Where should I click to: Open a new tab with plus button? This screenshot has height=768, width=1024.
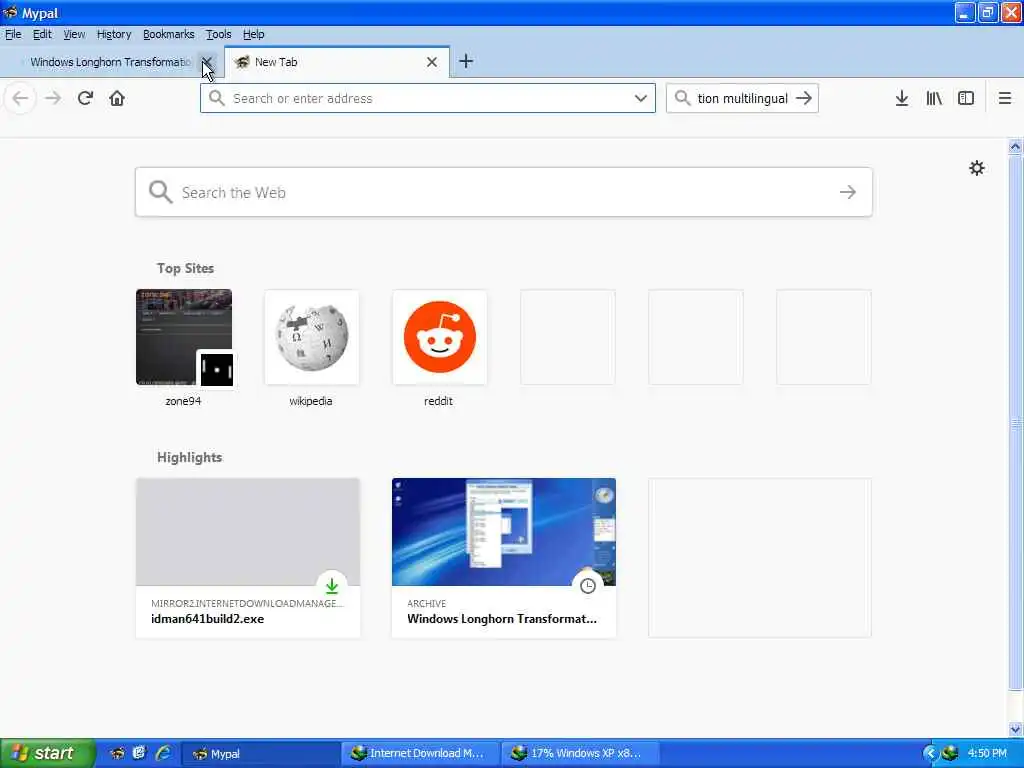click(466, 61)
